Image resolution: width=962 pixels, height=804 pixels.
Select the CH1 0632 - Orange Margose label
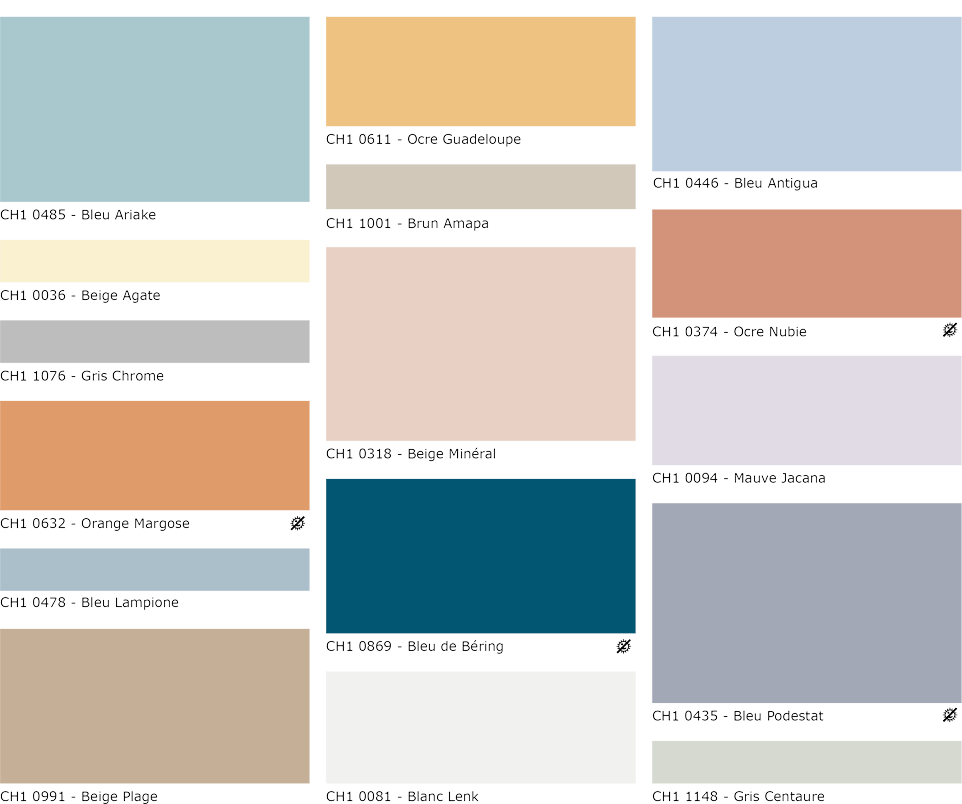coord(95,524)
